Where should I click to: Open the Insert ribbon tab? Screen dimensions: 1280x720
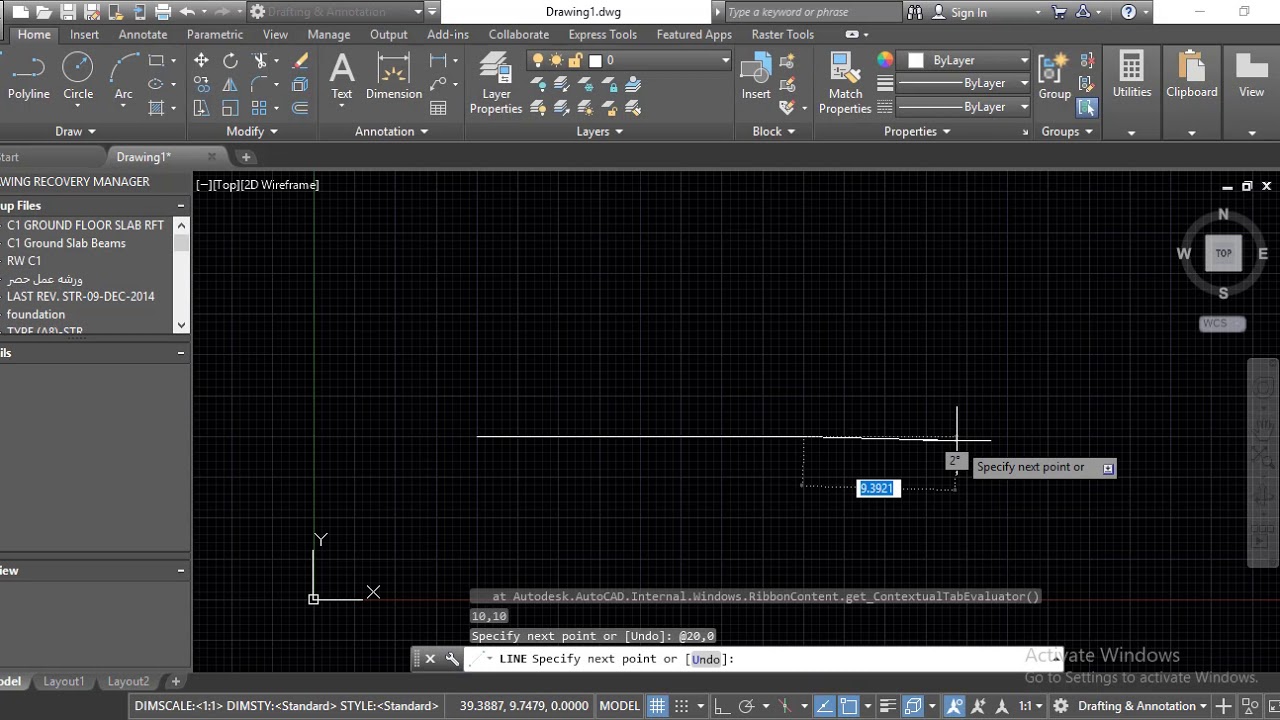[84, 34]
